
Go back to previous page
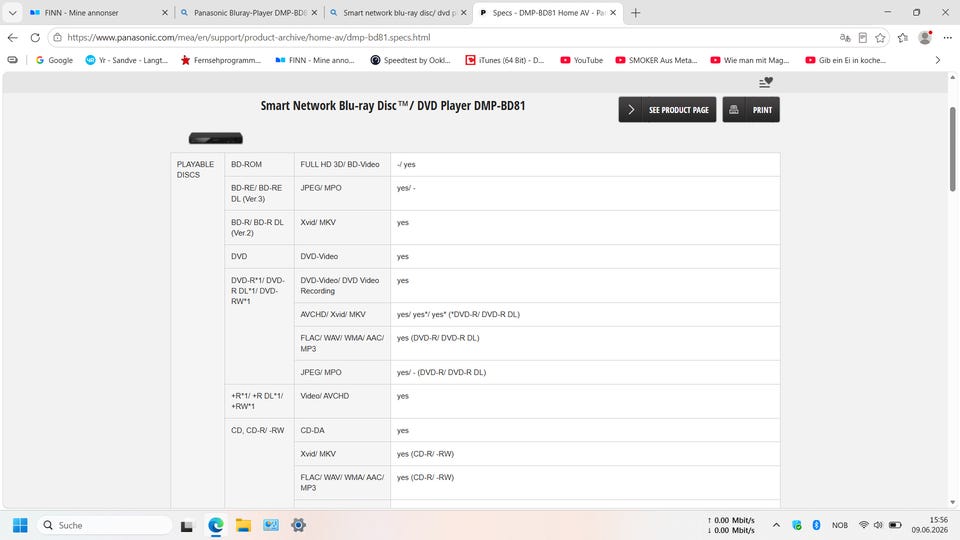[13, 37]
